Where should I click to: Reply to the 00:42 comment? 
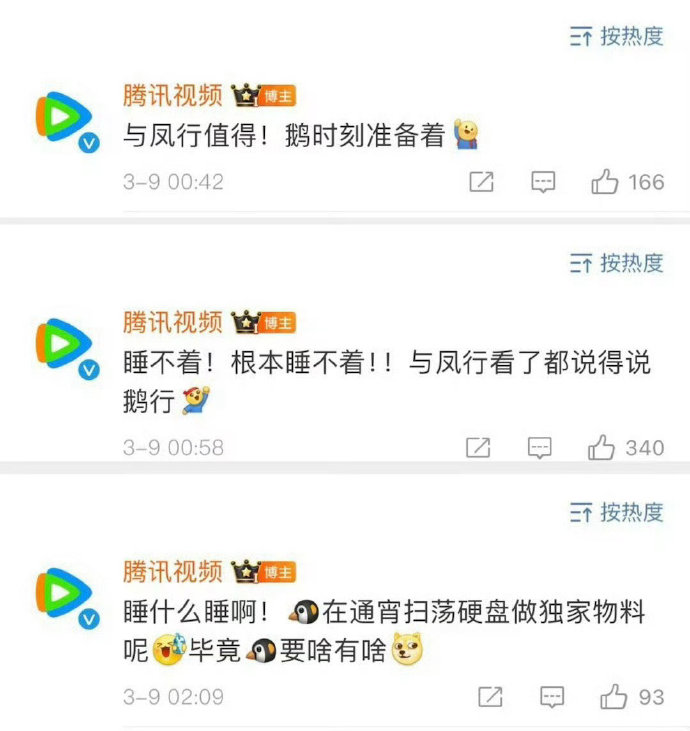click(x=543, y=182)
